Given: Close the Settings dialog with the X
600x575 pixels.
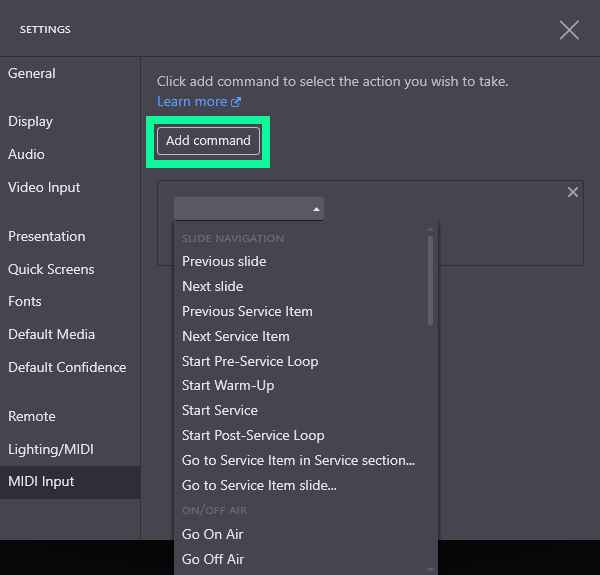Looking at the screenshot, I should tap(569, 30).
